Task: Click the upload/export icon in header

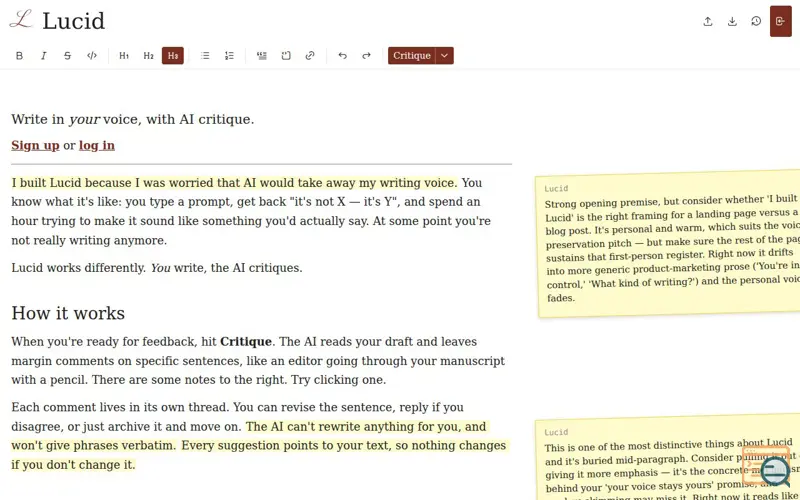Action: [x=708, y=21]
